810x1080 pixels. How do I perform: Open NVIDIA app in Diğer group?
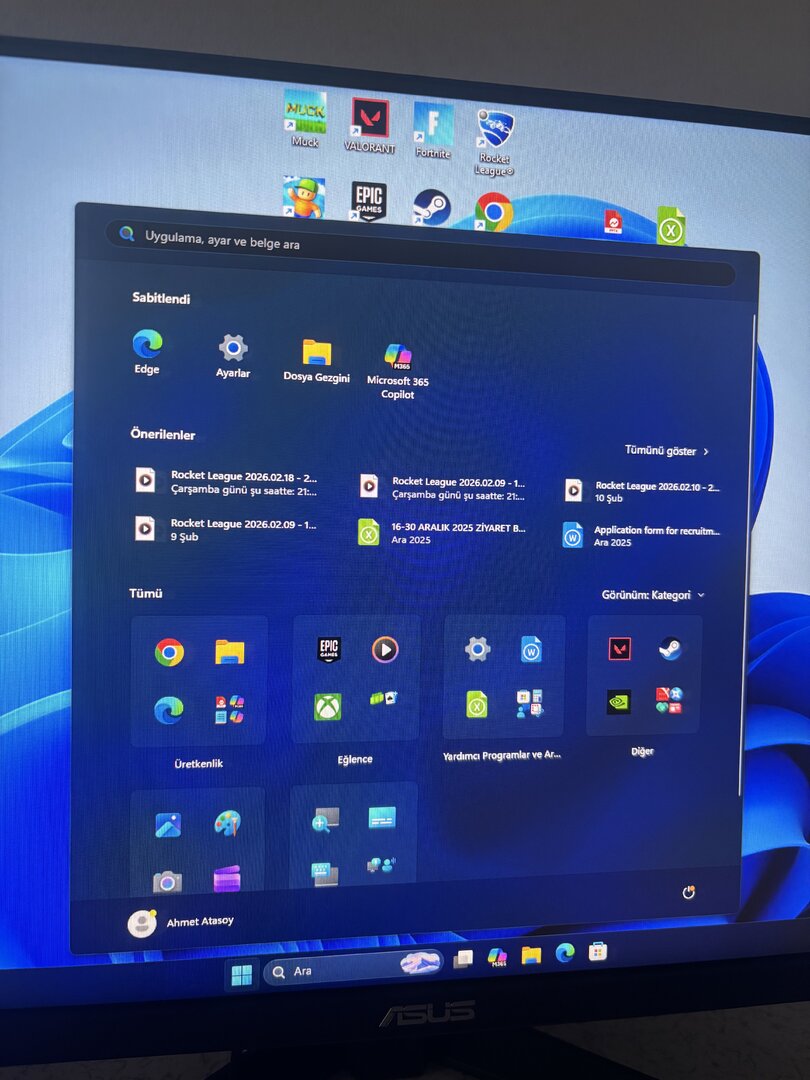point(619,702)
